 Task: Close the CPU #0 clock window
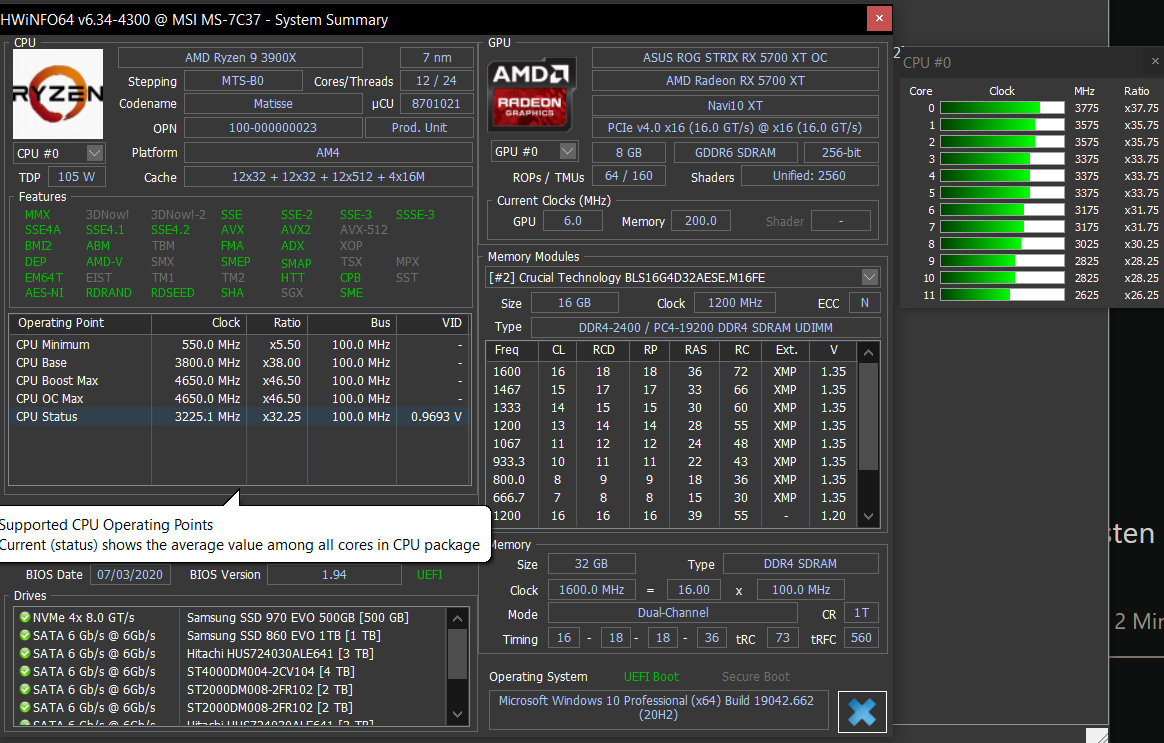pos(1155,62)
